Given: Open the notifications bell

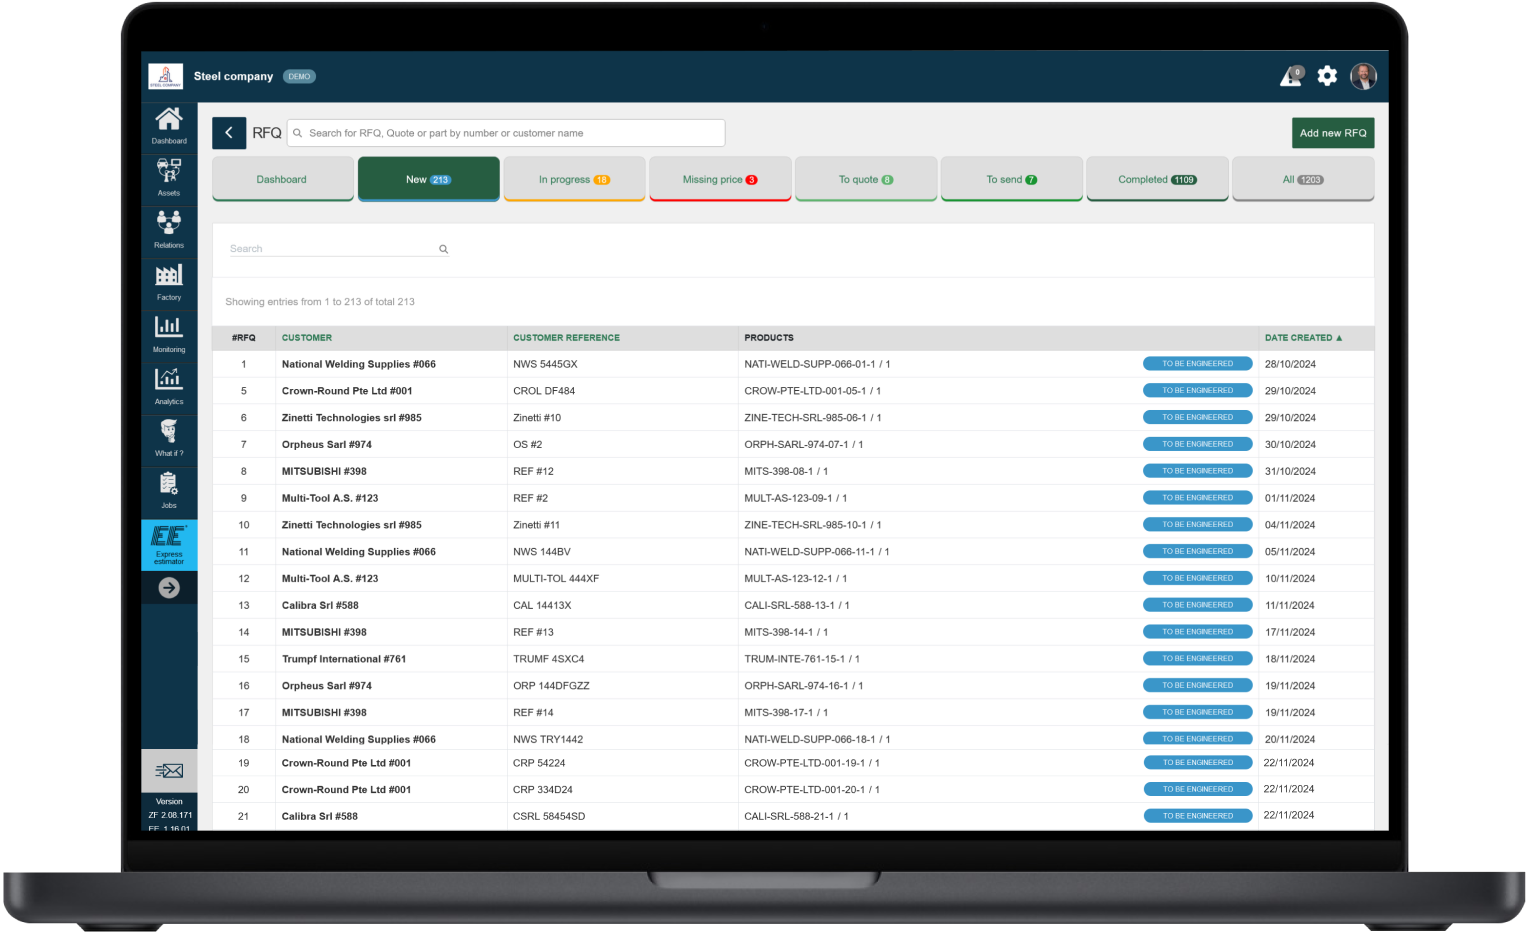Looking at the screenshot, I should tap(1291, 75).
